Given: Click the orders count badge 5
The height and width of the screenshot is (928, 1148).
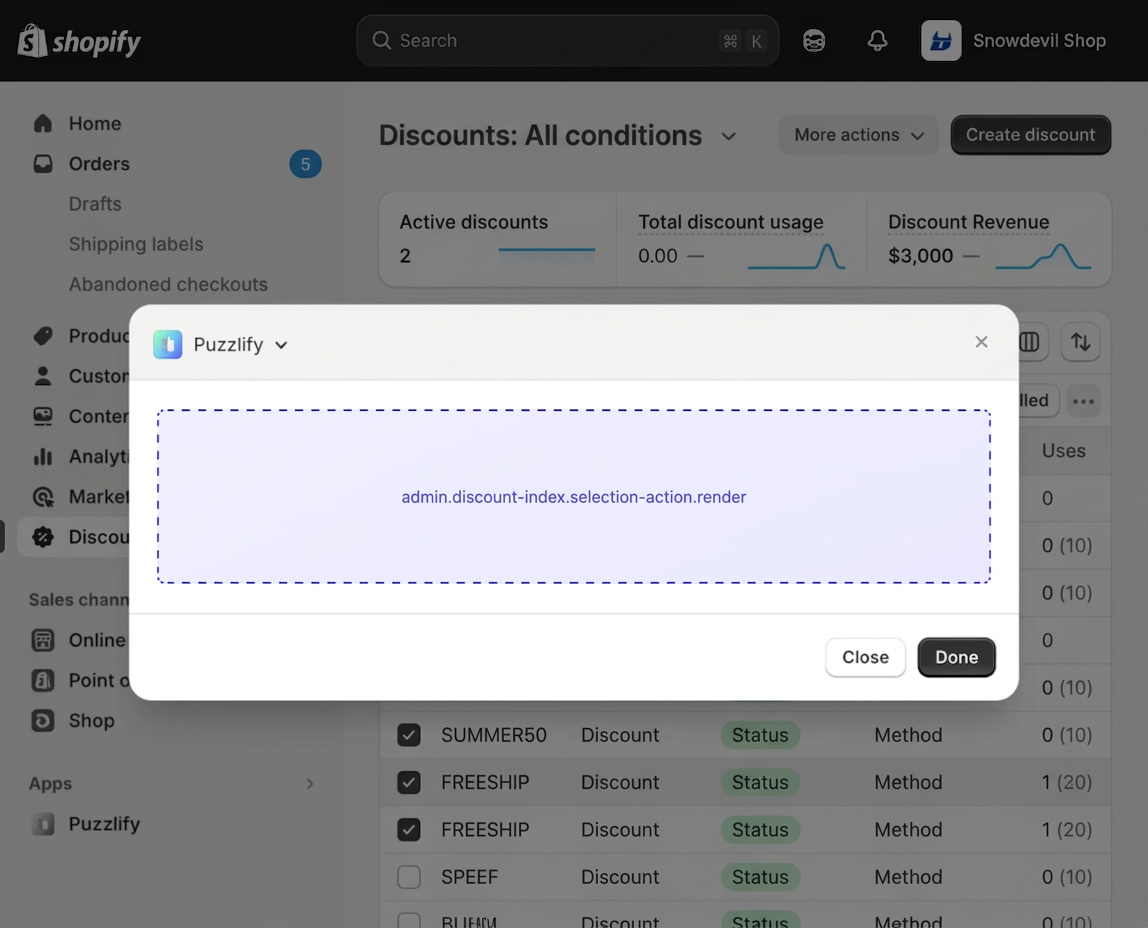Looking at the screenshot, I should click(305, 164).
